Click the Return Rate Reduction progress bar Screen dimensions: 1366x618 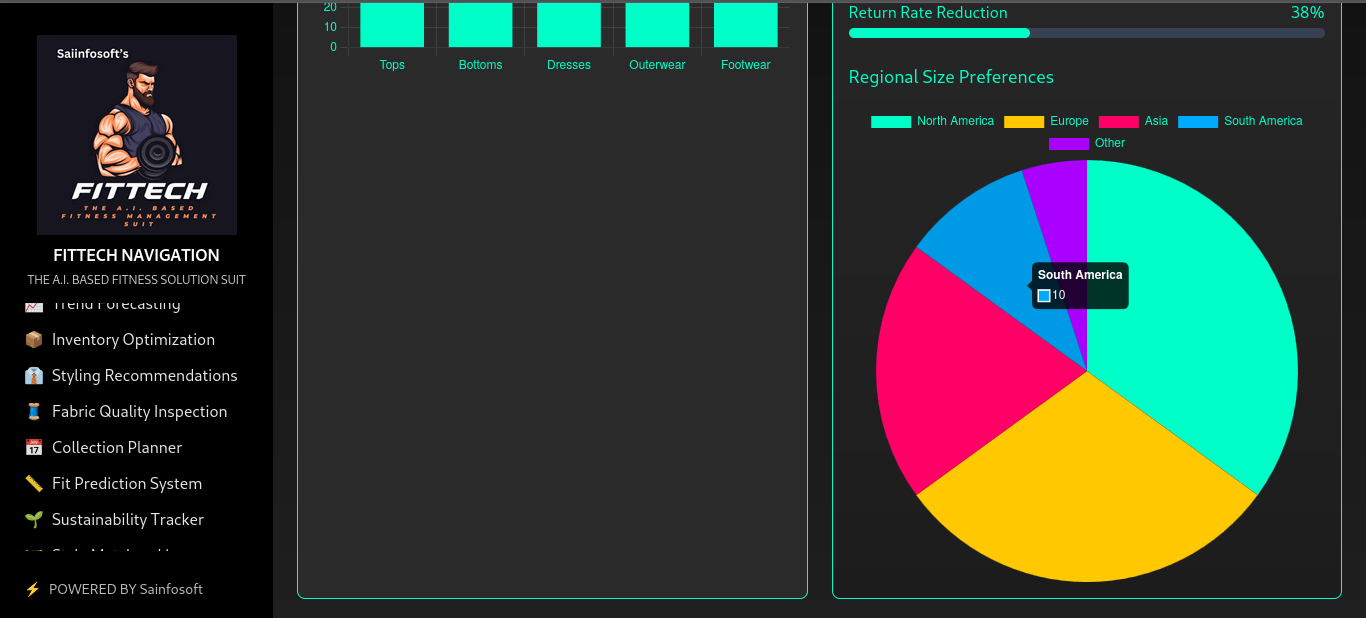click(1086, 33)
